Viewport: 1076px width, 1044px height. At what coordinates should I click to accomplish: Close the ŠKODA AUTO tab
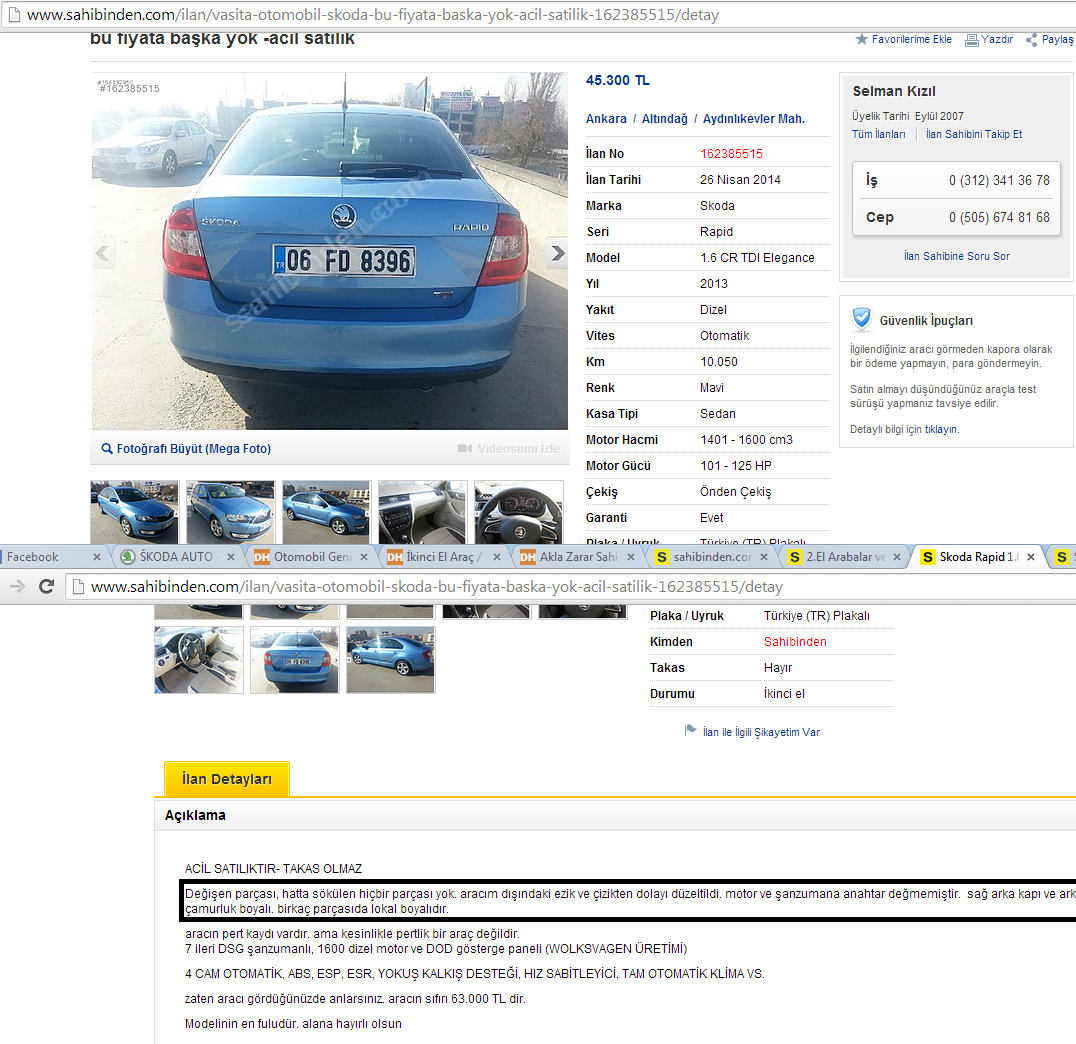231,557
